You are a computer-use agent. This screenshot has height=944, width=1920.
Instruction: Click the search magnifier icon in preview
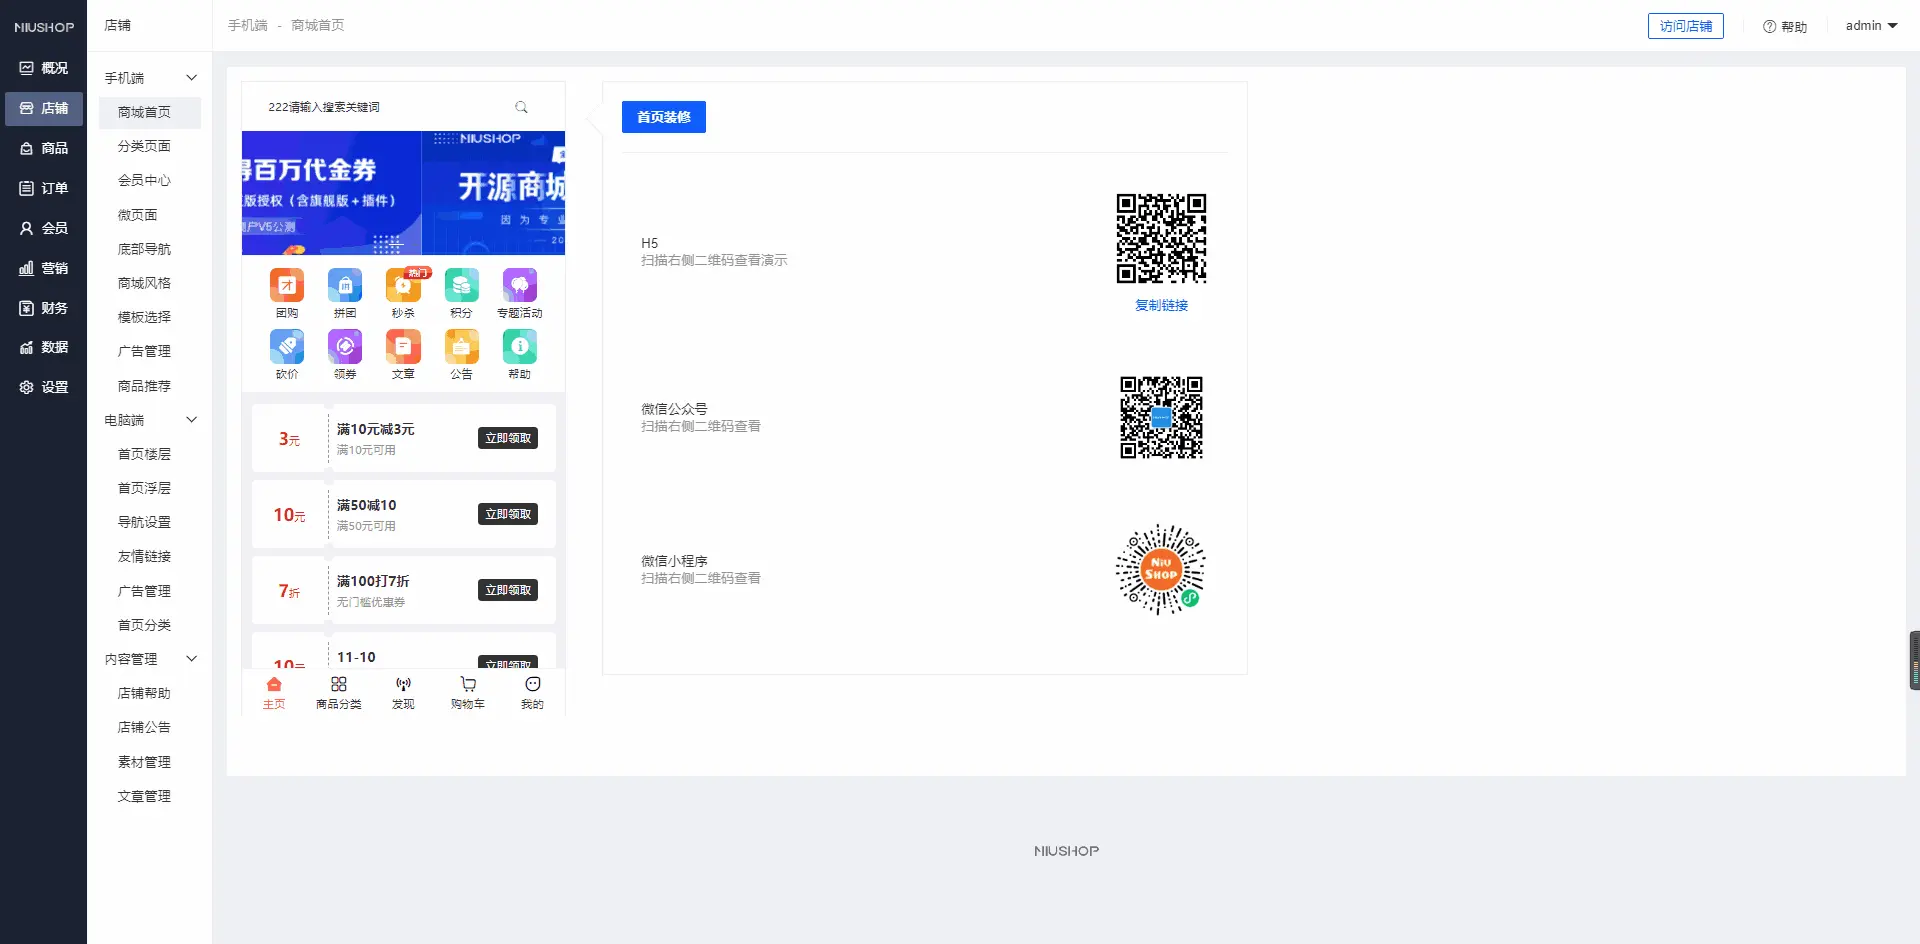pos(521,107)
